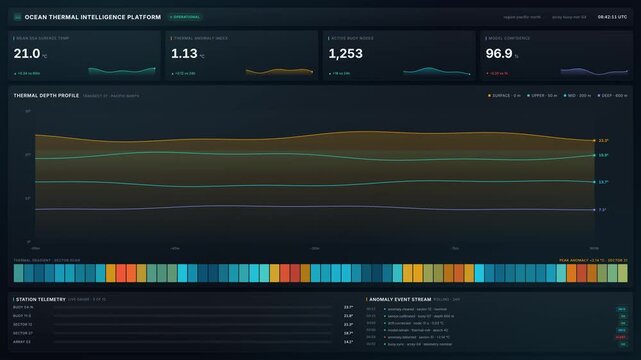Open the 'buoy sync' telemetry nominal event
Screen dimensions: 641x360
click(x=497, y=344)
